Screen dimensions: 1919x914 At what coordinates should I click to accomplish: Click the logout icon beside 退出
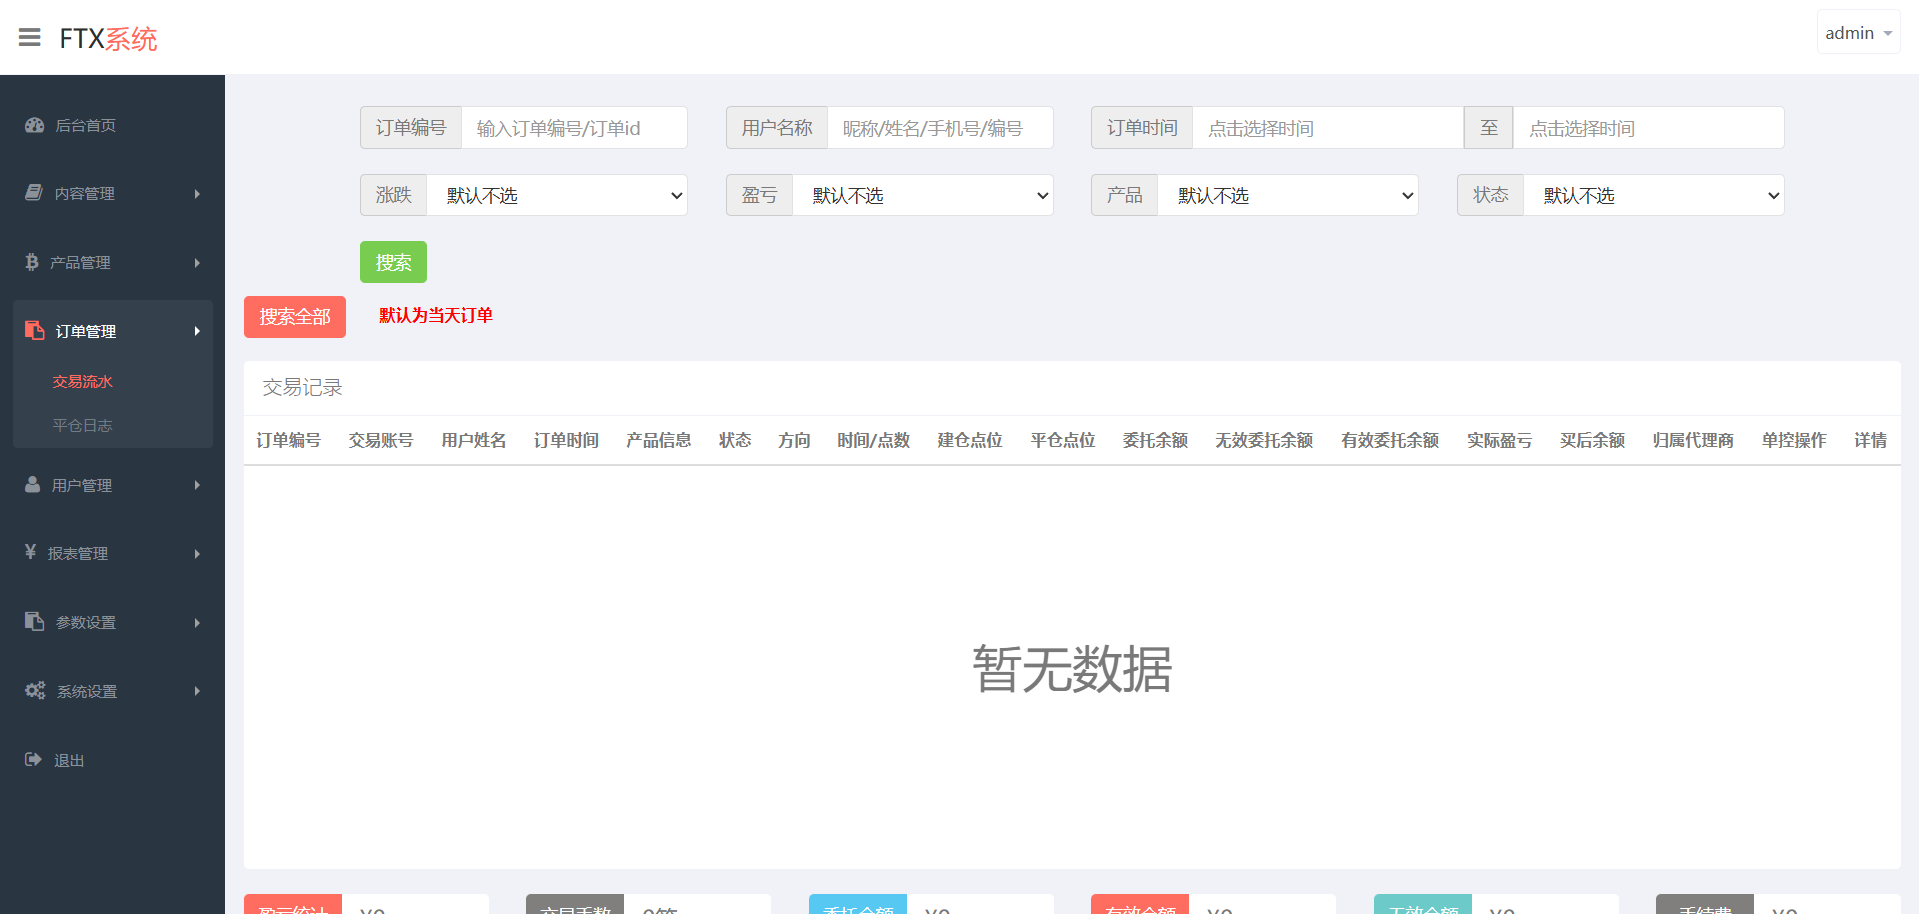(x=33, y=760)
